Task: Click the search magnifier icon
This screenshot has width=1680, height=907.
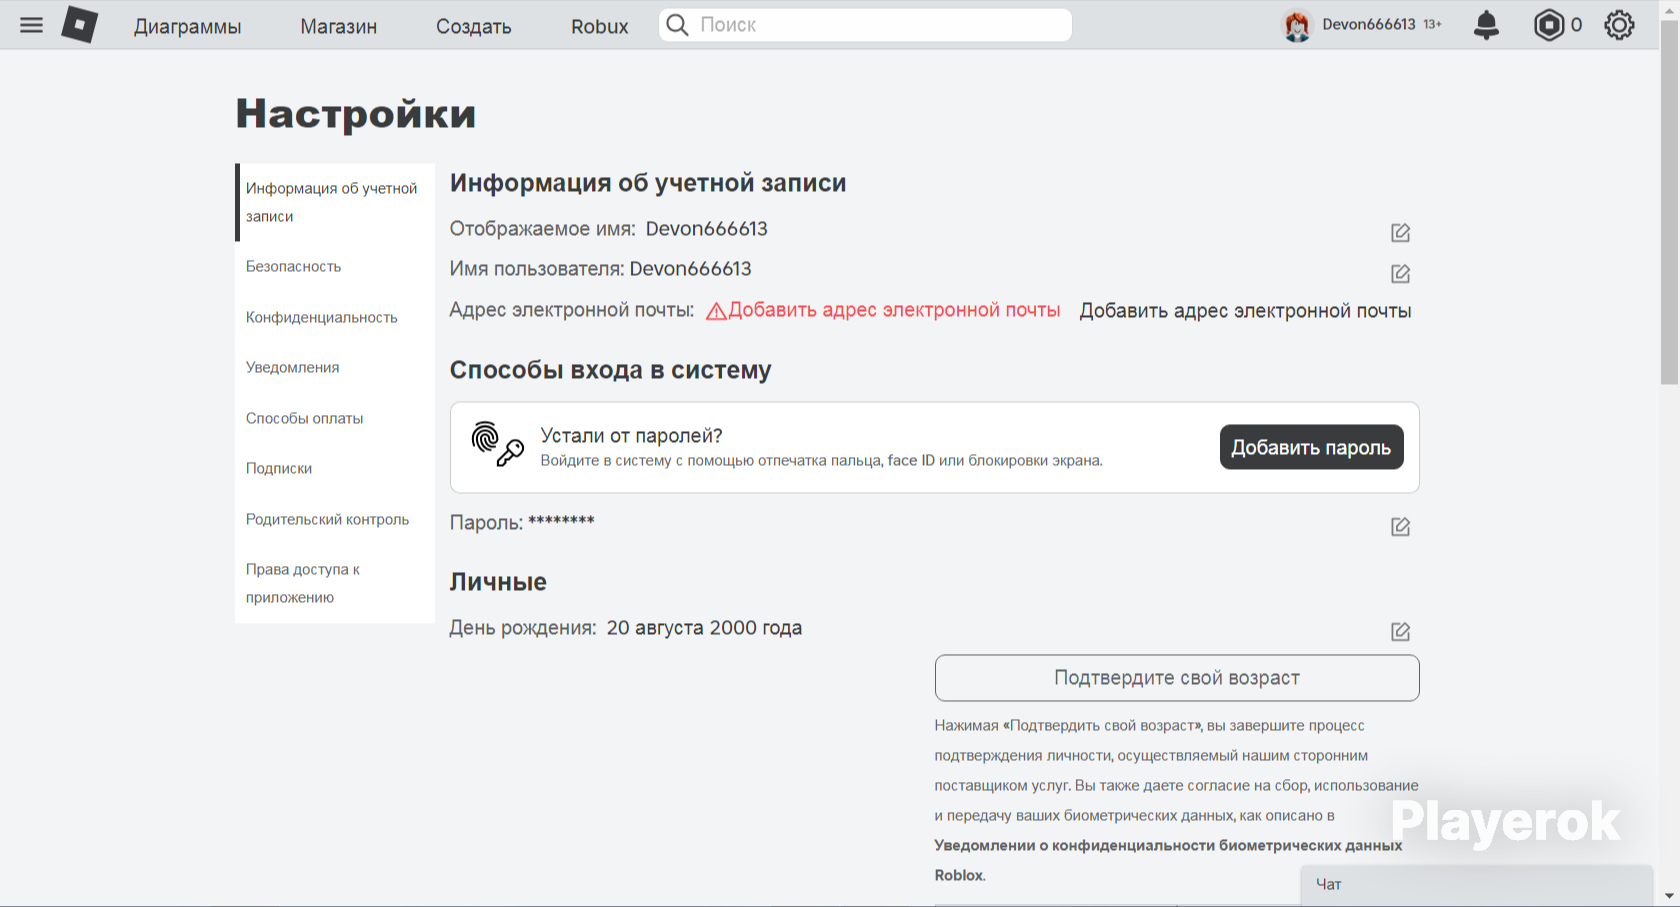Action: (677, 25)
